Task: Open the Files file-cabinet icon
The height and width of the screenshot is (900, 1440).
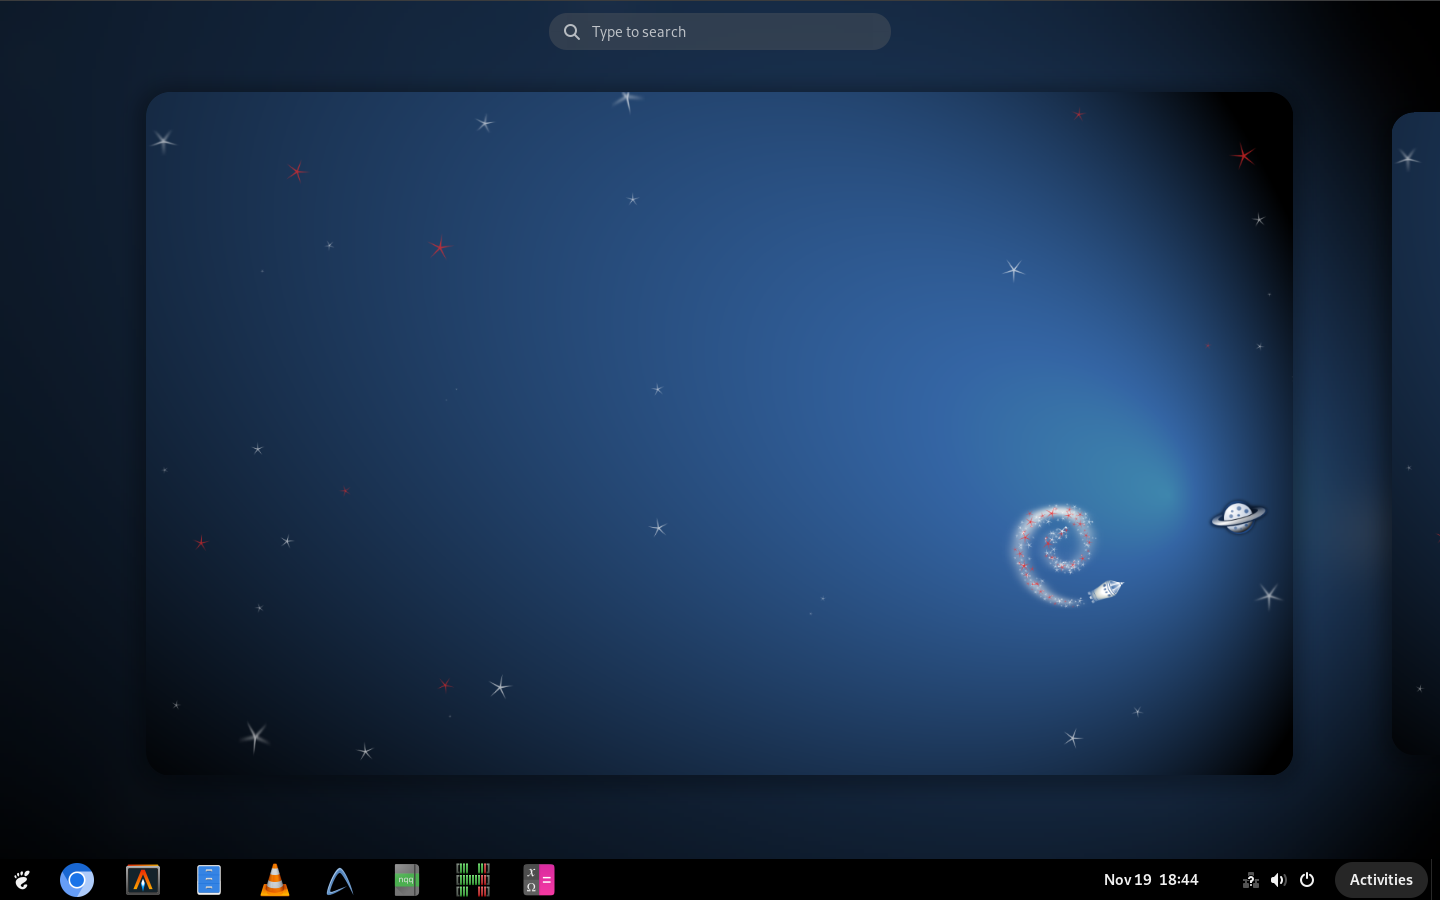Action: [x=208, y=880]
